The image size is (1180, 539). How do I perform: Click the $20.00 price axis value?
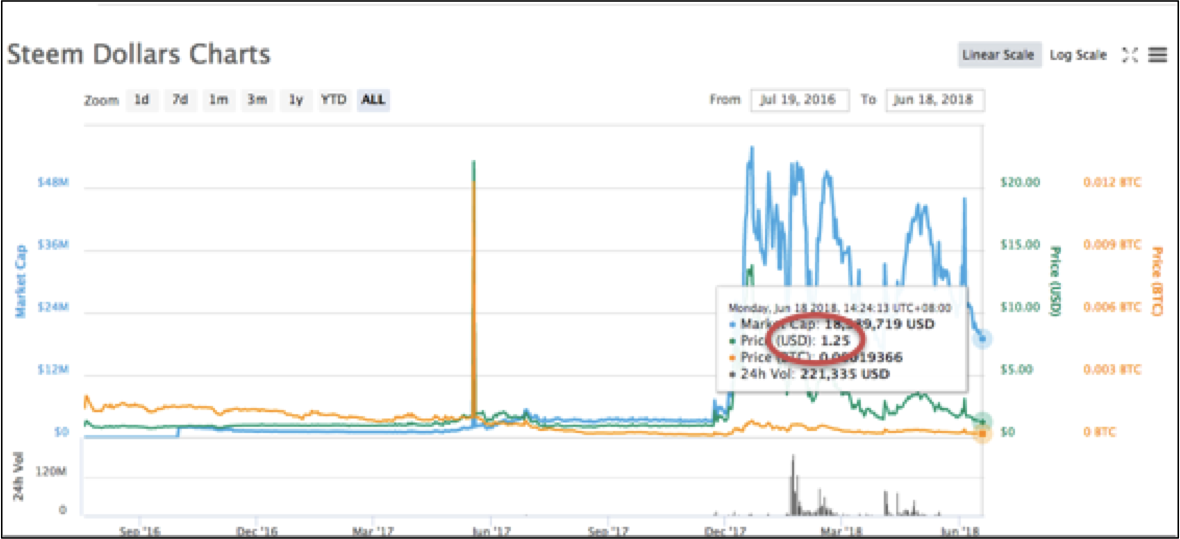point(1019,182)
